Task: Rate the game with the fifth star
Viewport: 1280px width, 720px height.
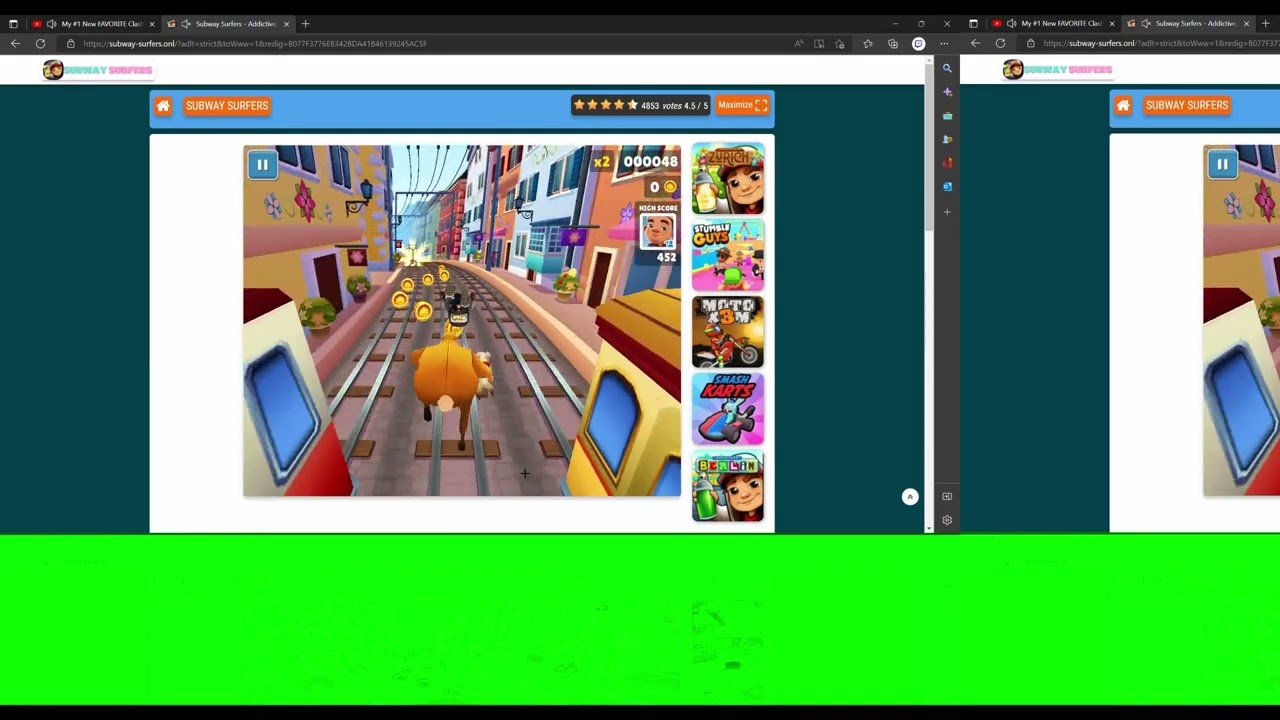Action: click(x=632, y=105)
